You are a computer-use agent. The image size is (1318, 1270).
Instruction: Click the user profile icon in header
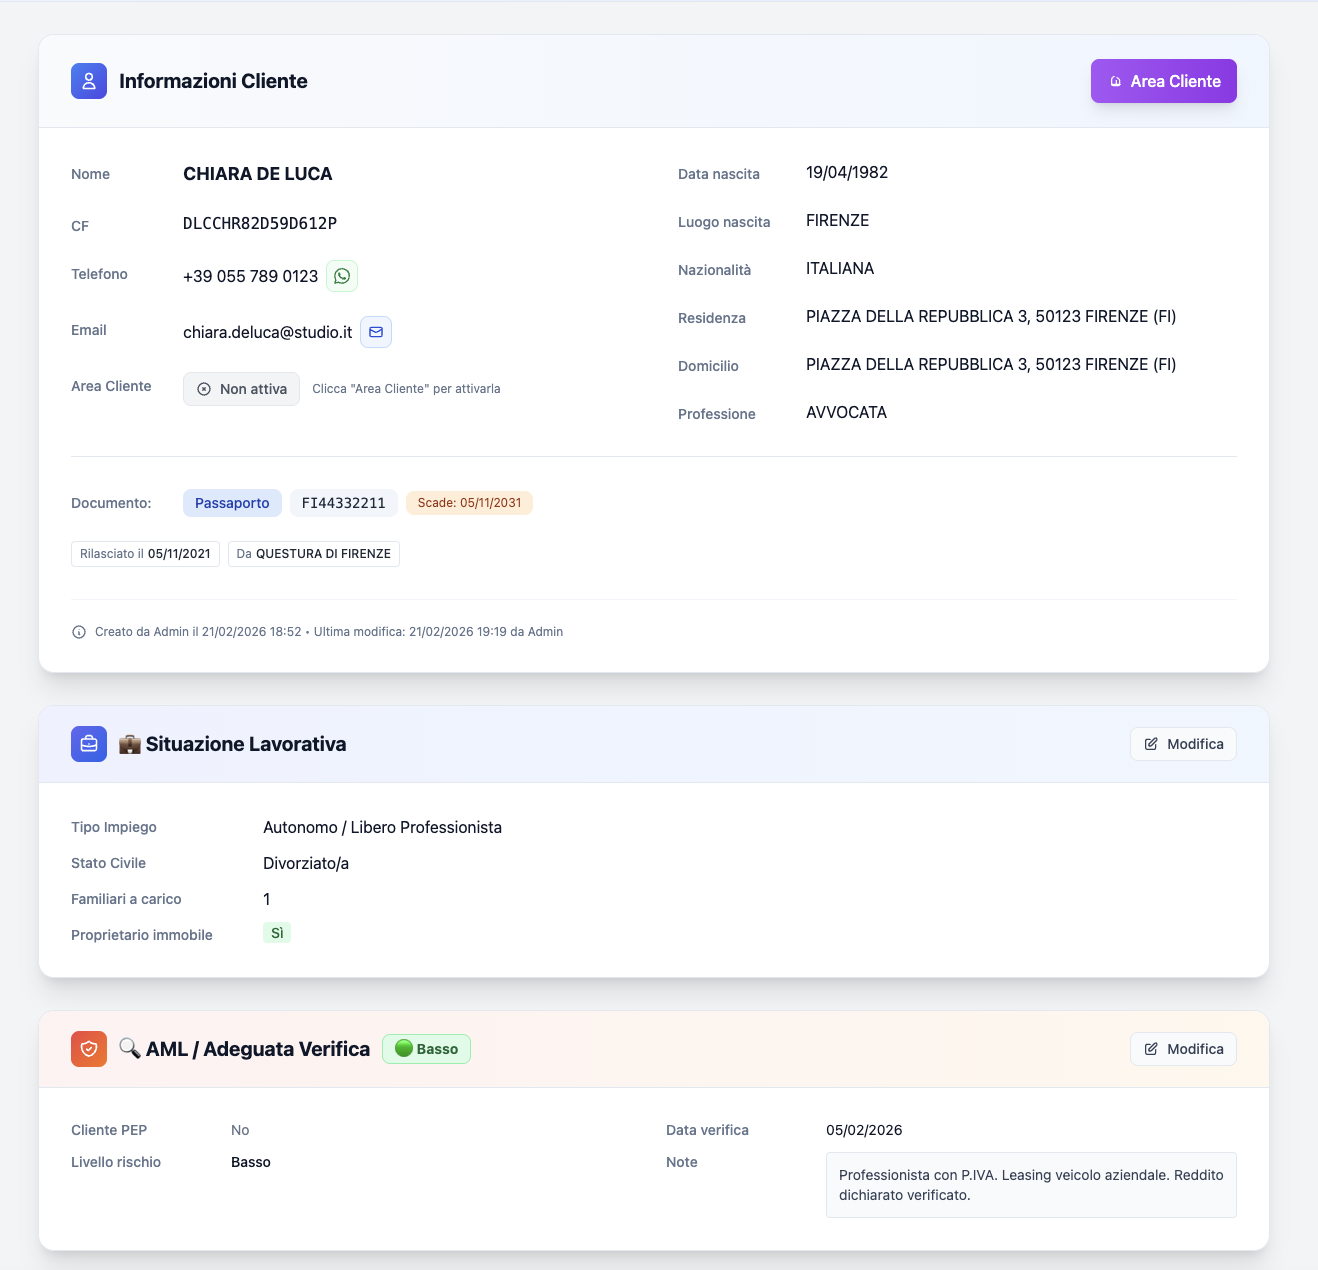(89, 81)
